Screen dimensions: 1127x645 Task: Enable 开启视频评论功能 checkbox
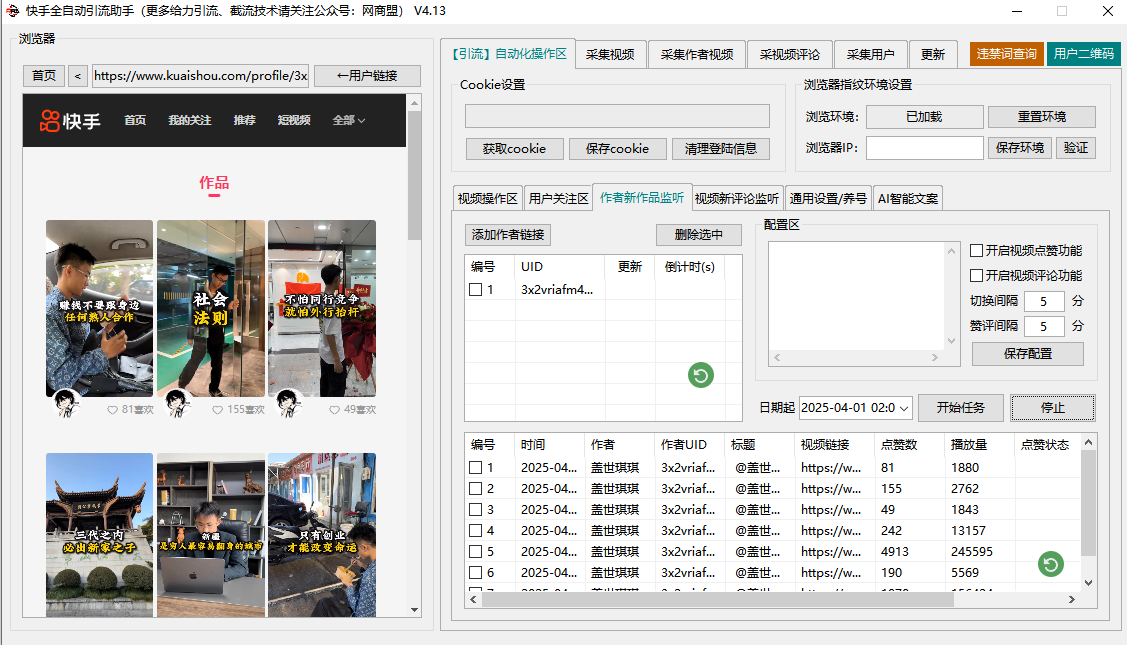point(976,275)
